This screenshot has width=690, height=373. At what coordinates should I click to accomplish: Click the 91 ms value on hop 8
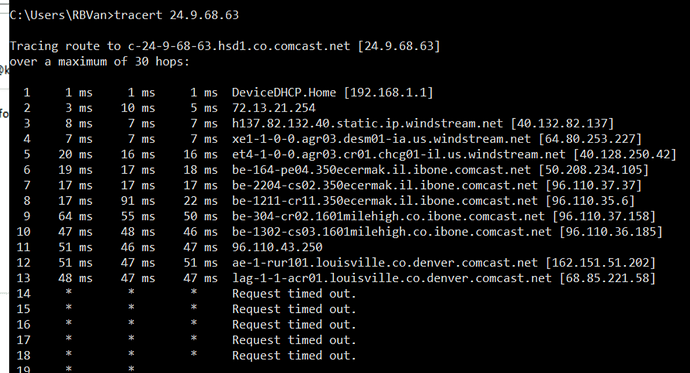pos(138,201)
